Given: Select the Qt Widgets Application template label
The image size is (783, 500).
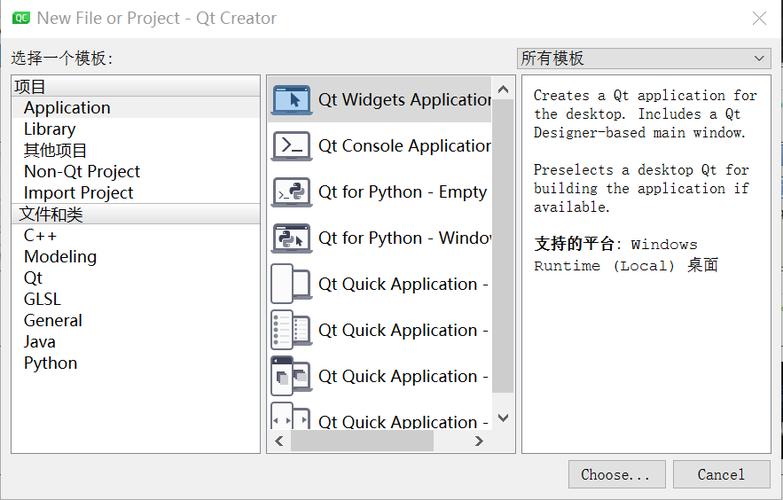Looking at the screenshot, I should coord(405,99).
